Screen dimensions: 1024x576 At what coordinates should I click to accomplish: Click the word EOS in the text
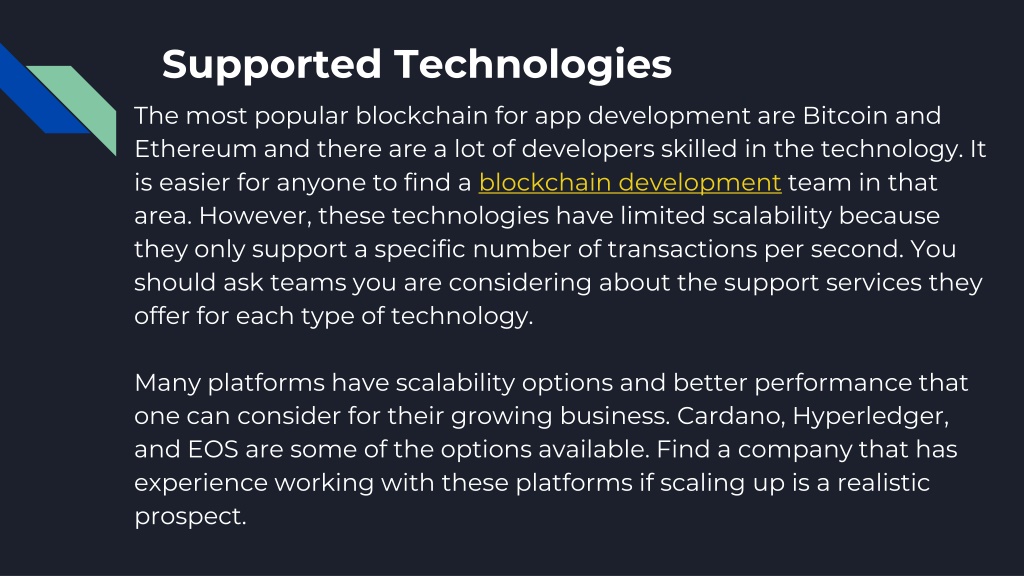213,449
